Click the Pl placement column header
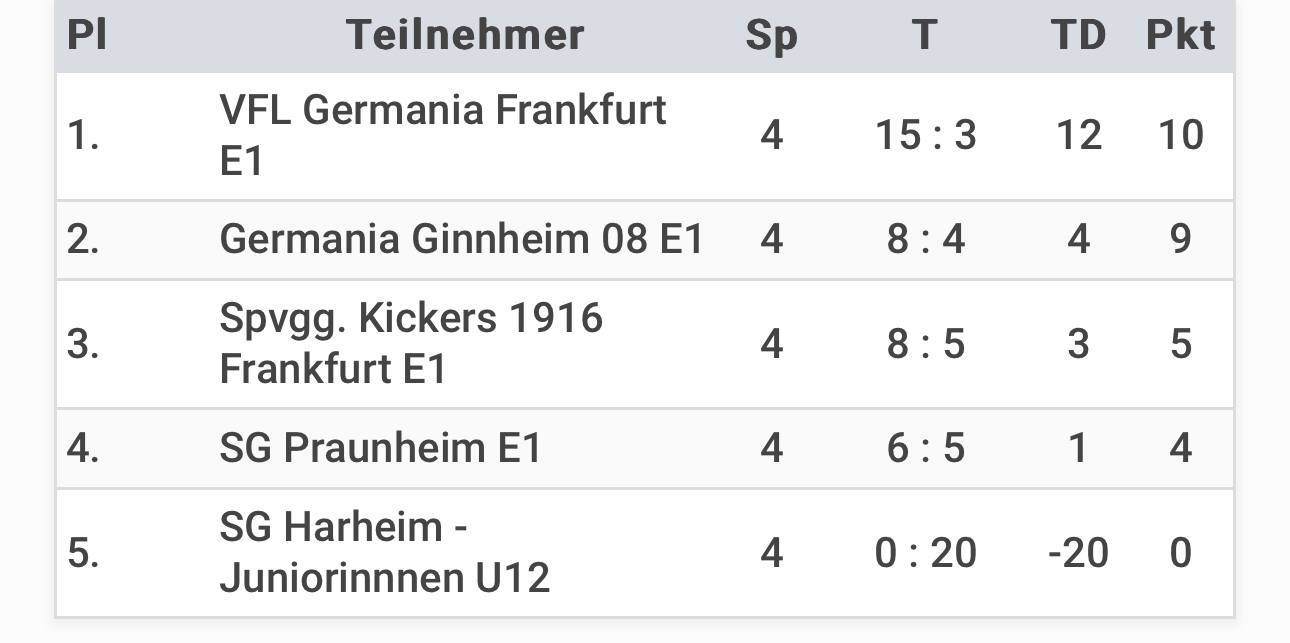This screenshot has width=1290, height=643. (x=86, y=35)
